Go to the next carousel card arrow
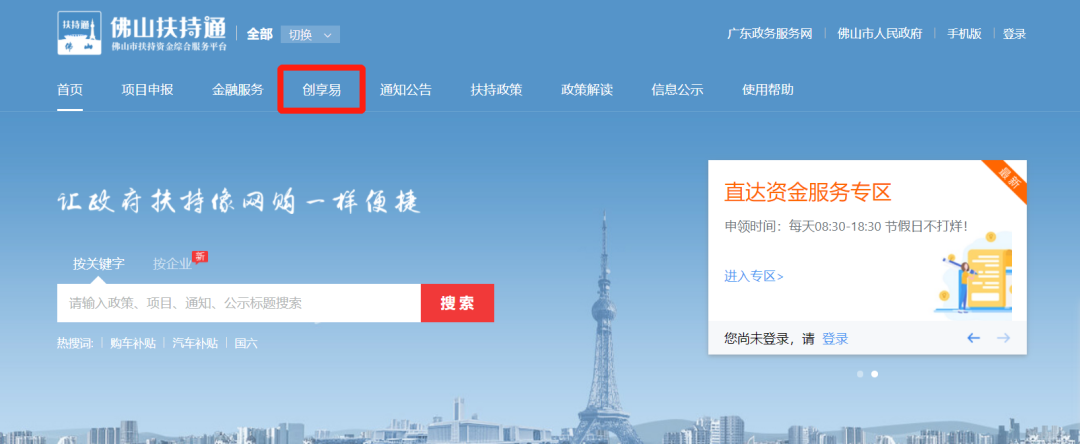1080x444 pixels. 1003,338
